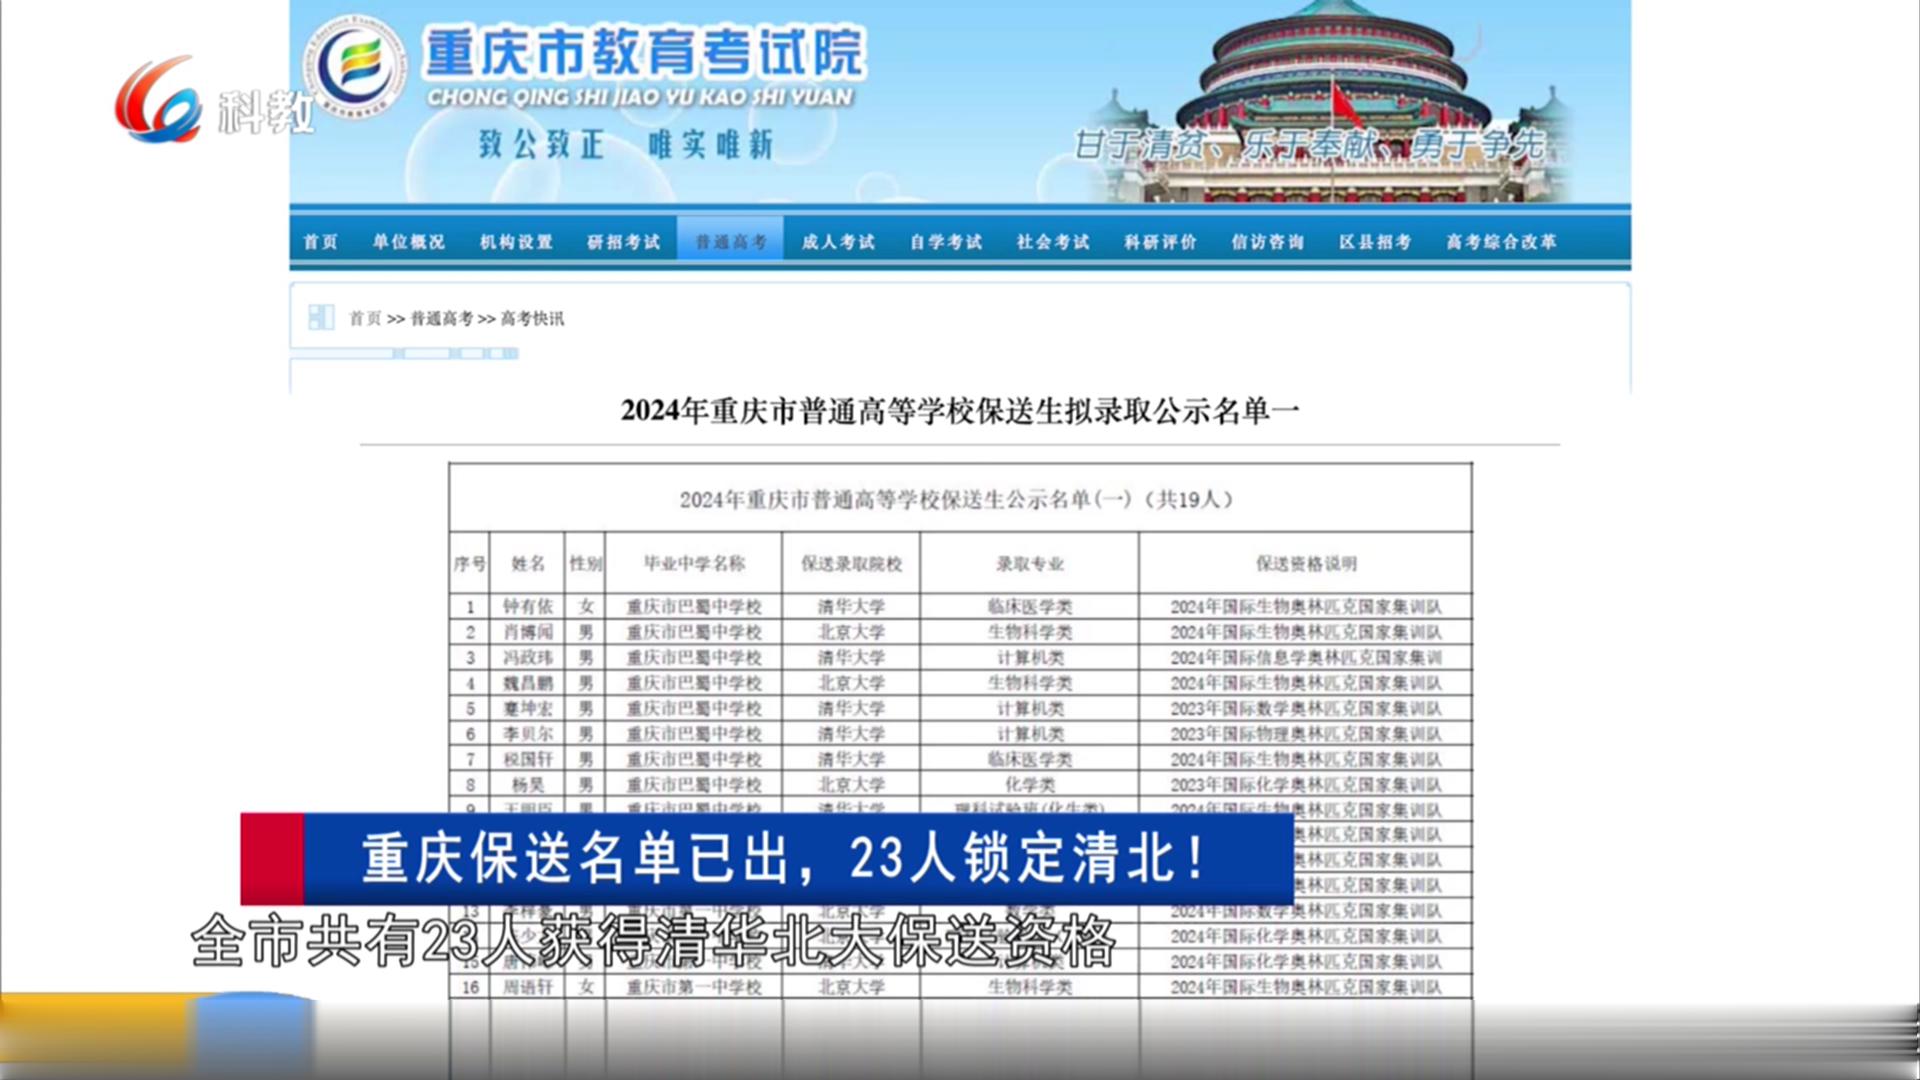Click the 首页 breadcrumb link
Image resolution: width=1920 pixels, height=1080 pixels.
click(x=364, y=319)
